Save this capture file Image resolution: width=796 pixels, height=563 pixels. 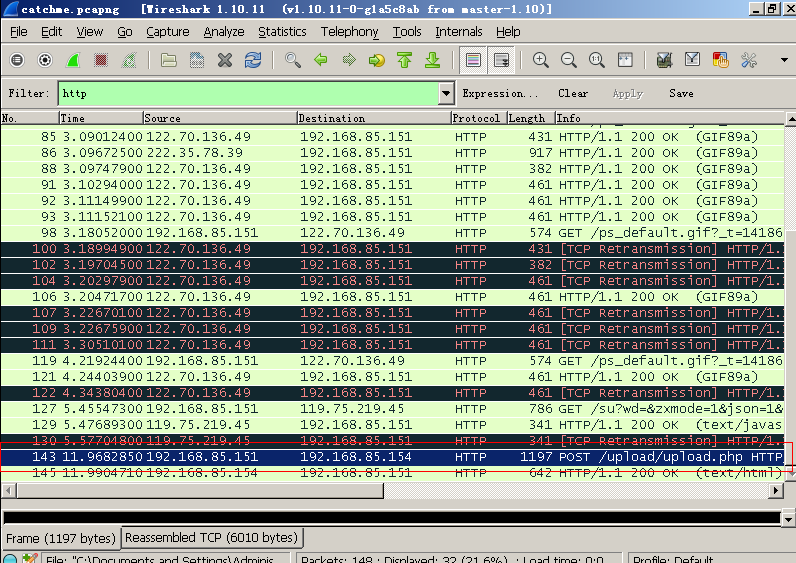(196, 60)
